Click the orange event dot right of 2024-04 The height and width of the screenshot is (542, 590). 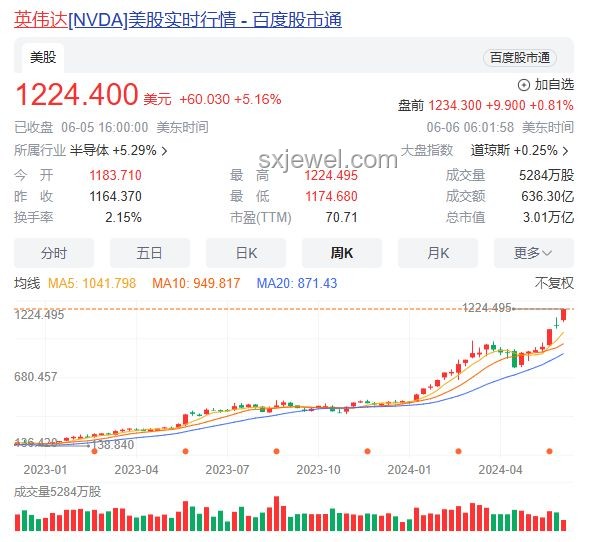[x=549, y=451]
